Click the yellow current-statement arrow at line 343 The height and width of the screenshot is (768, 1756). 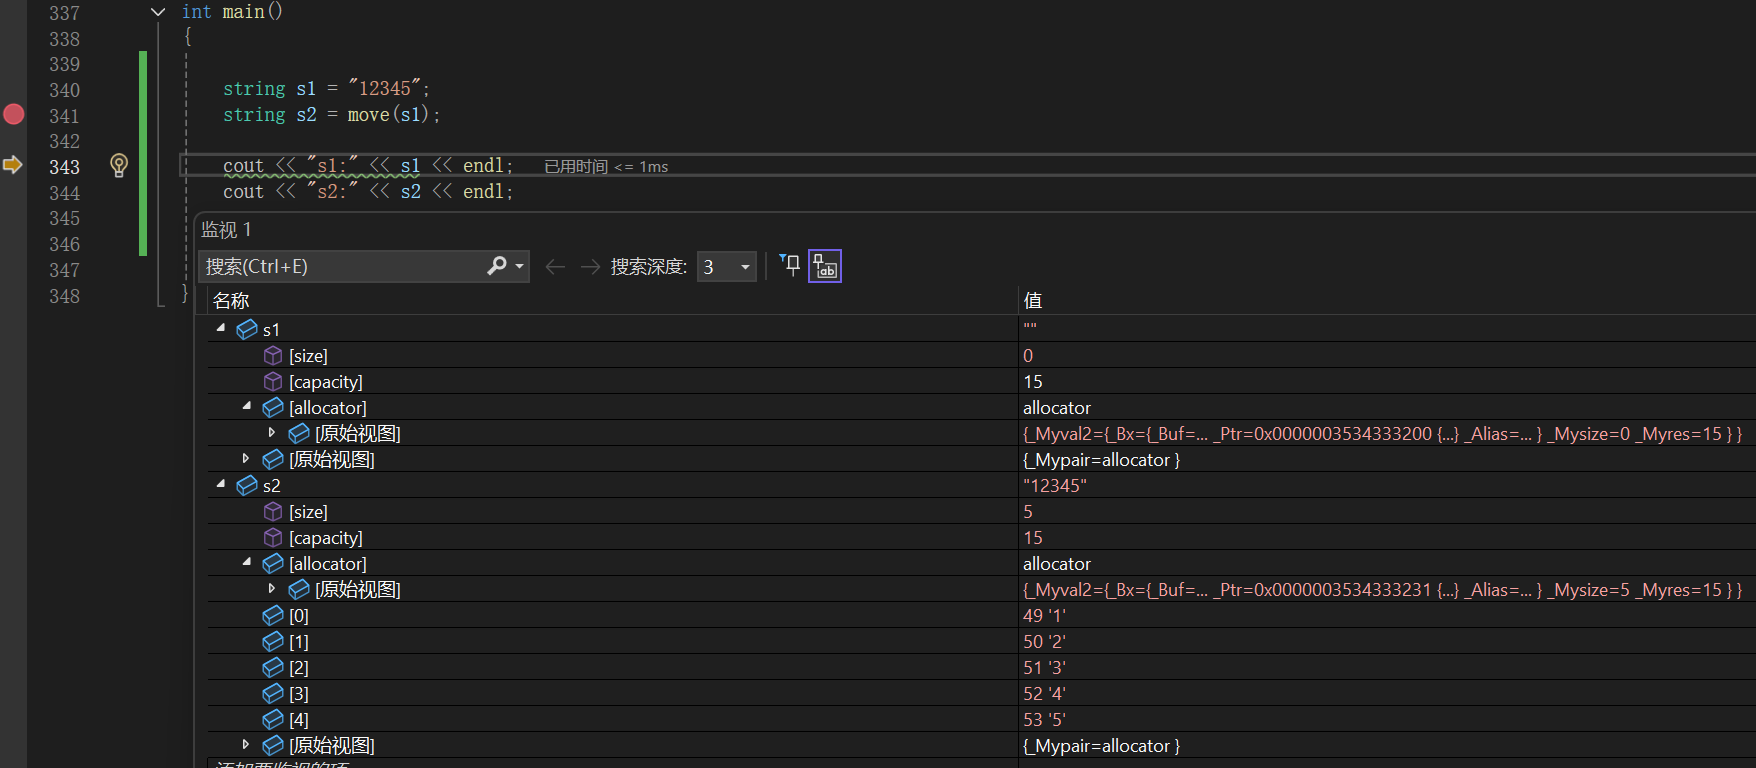[x=13, y=165]
